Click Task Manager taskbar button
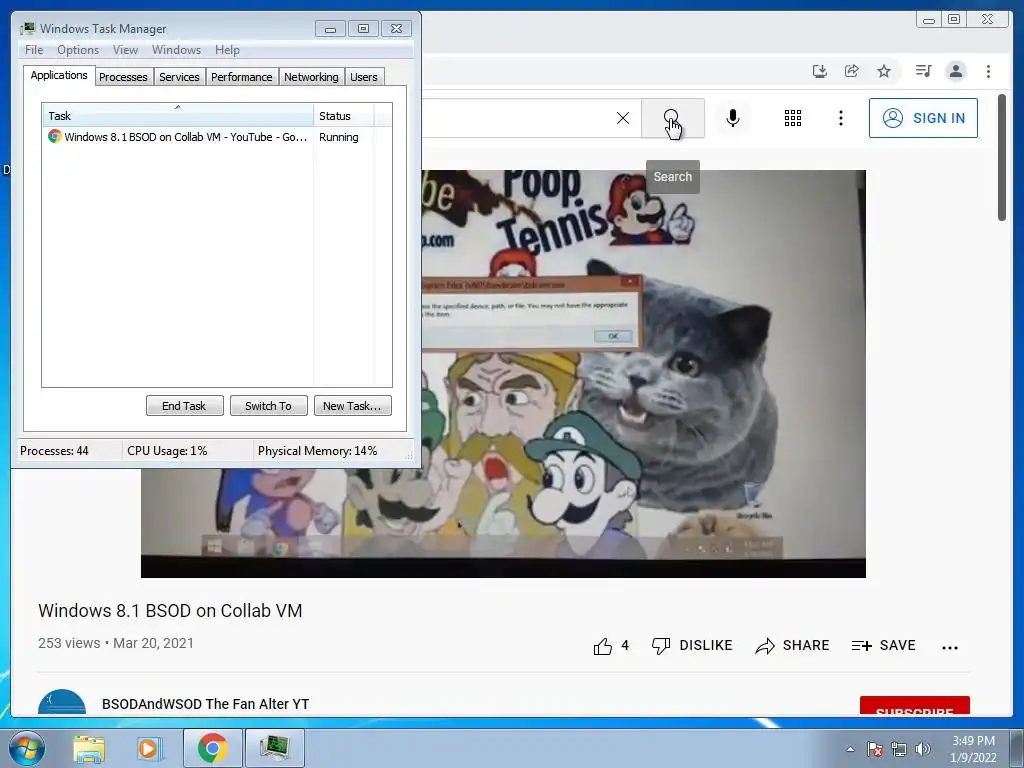 (275, 748)
